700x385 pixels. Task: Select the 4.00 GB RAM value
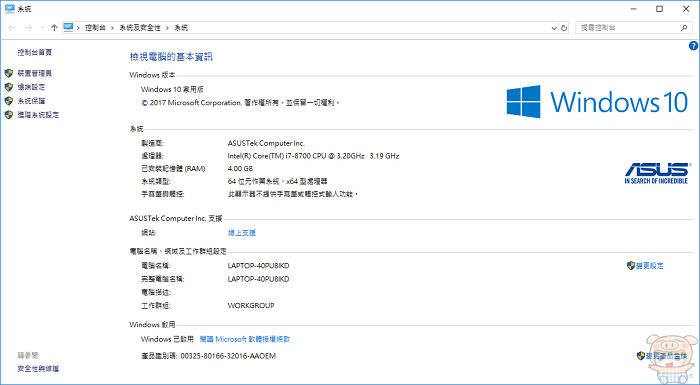240,168
